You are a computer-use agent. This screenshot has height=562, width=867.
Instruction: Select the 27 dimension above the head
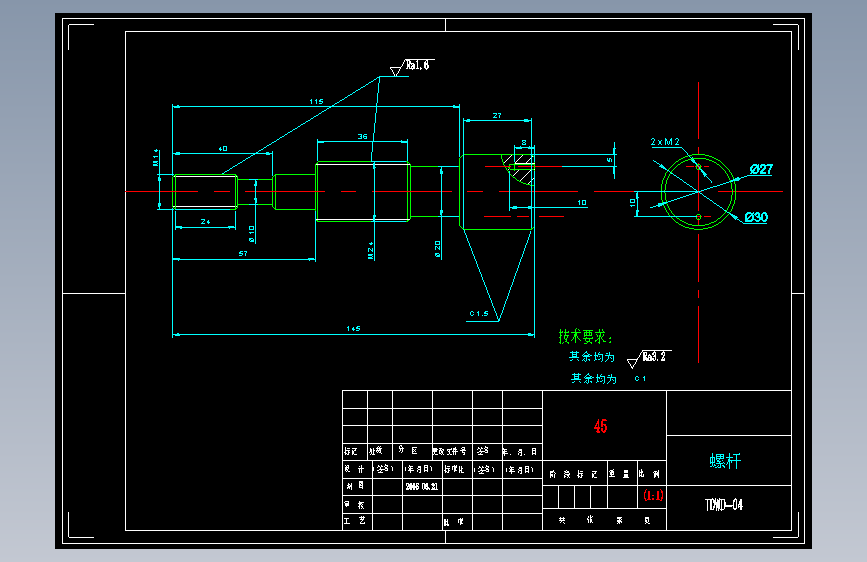(497, 116)
